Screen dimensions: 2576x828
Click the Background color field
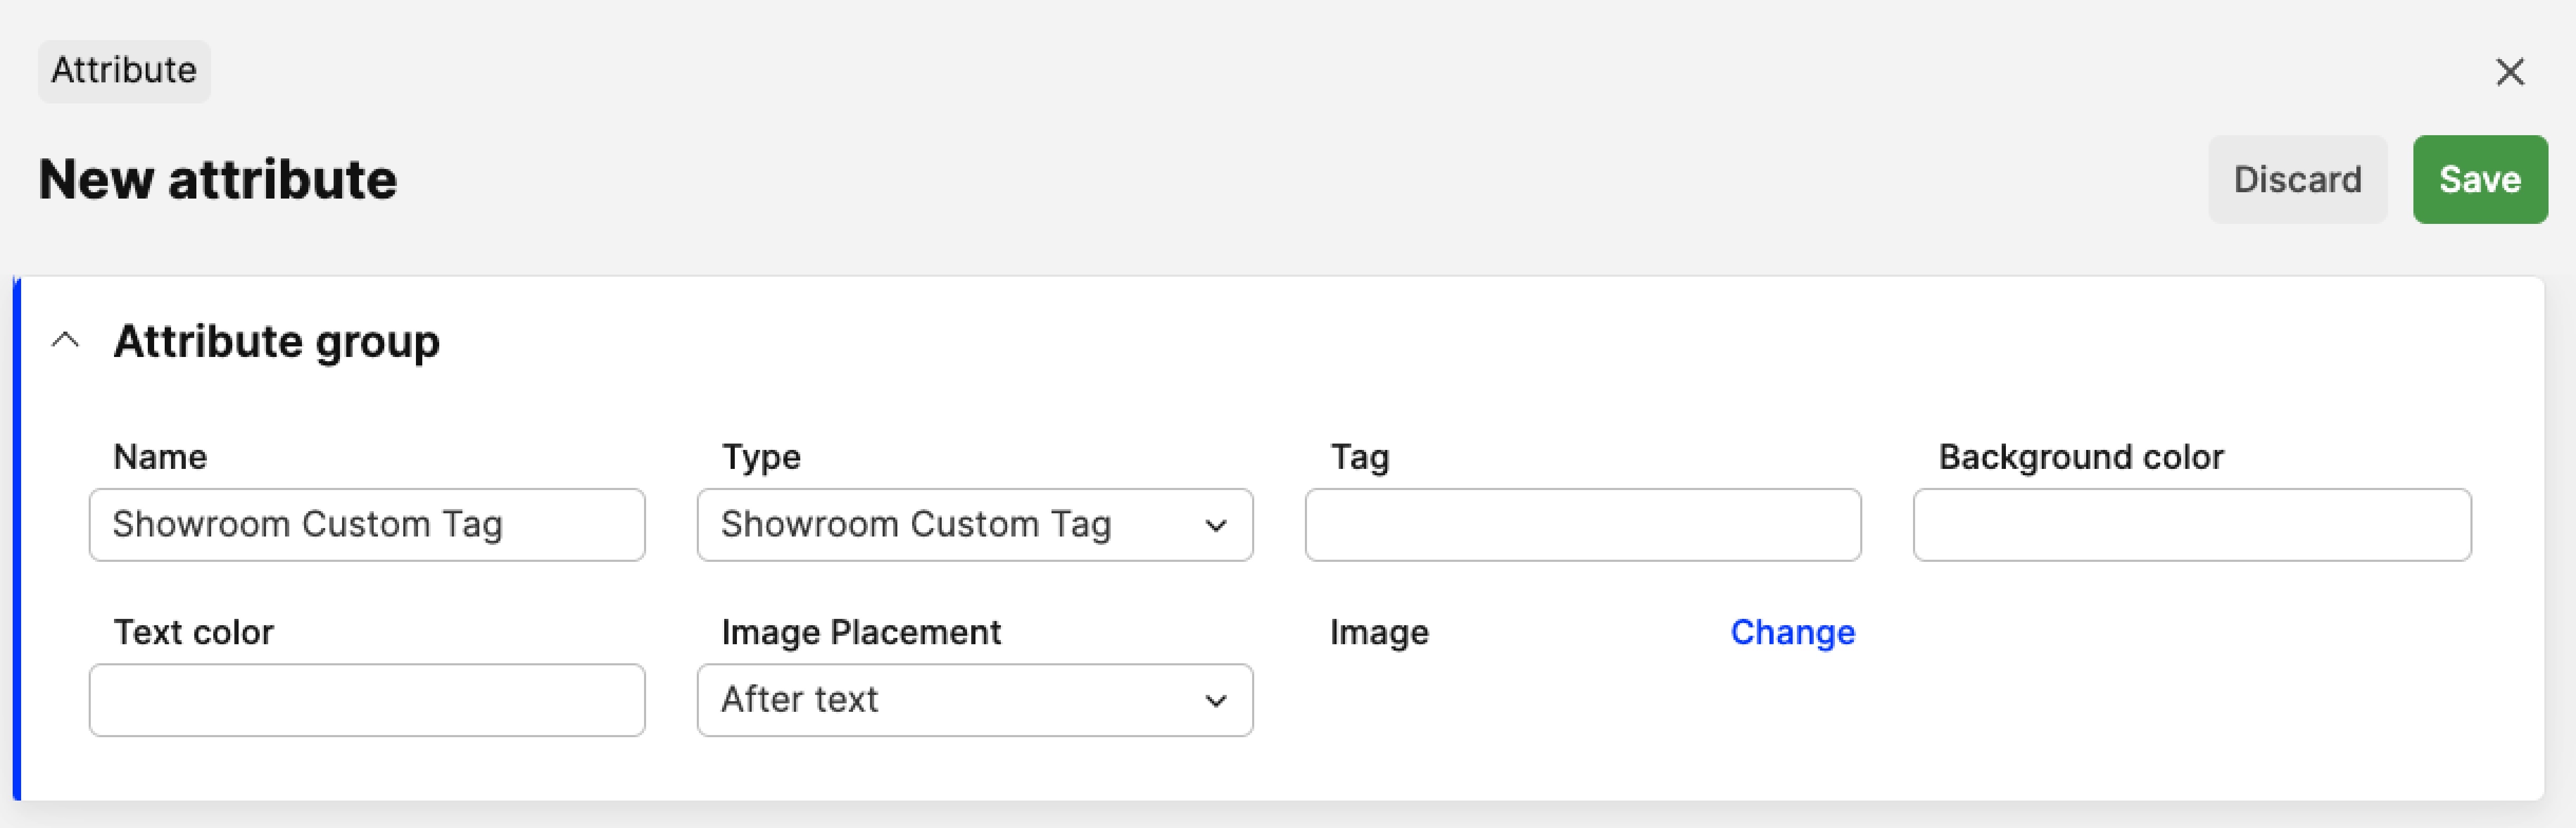(x=2191, y=525)
